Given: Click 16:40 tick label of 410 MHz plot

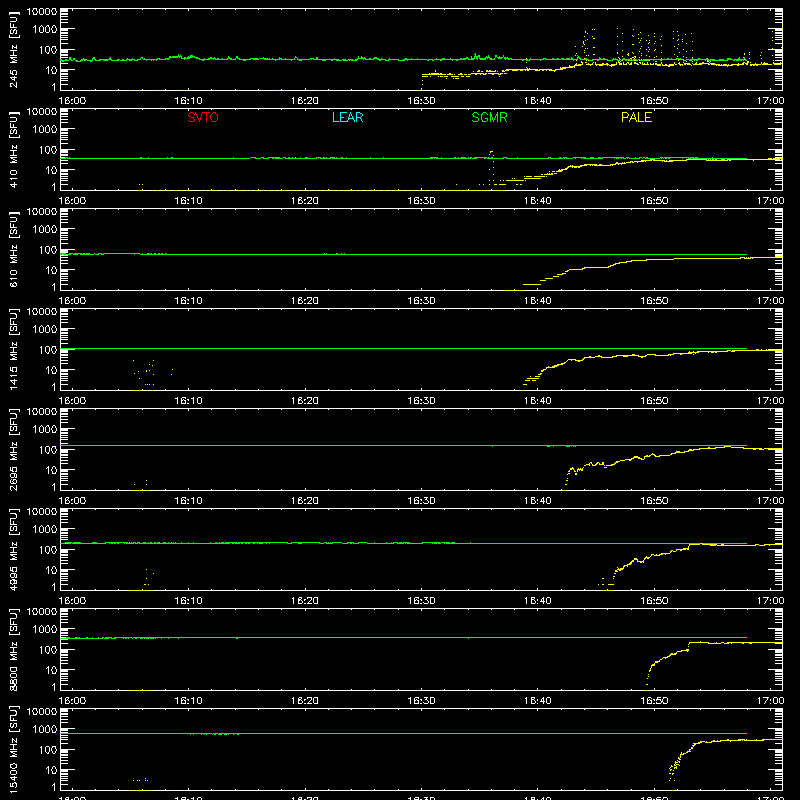Looking at the screenshot, I should [538, 201].
